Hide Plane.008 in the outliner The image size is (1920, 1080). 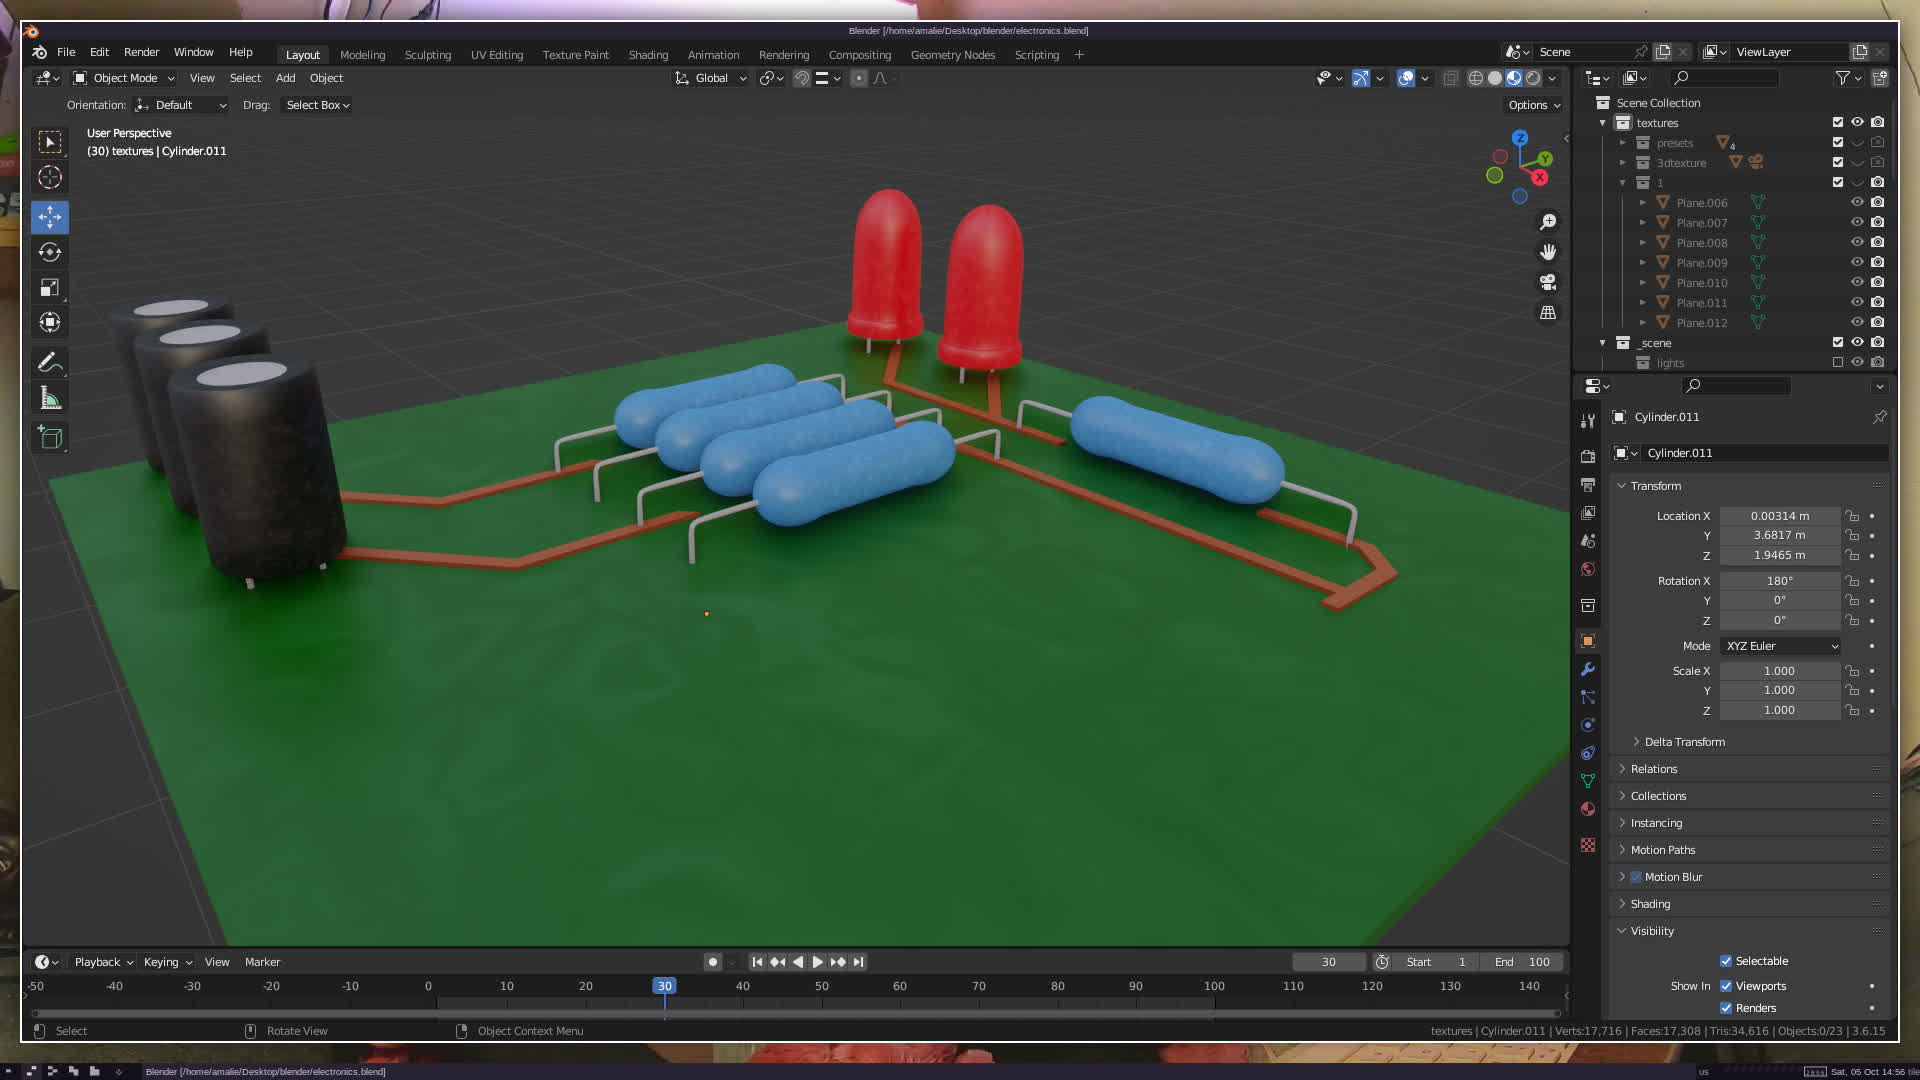pos(1857,243)
